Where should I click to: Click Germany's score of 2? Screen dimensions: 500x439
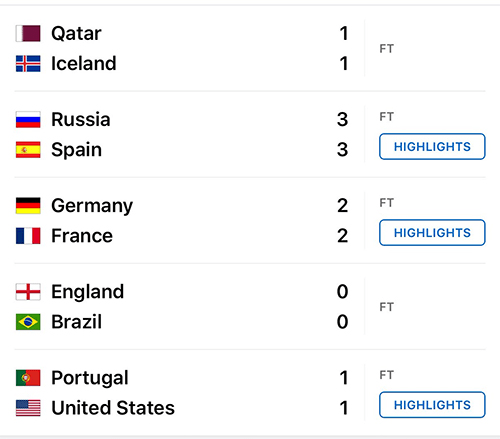pyautogui.click(x=342, y=206)
